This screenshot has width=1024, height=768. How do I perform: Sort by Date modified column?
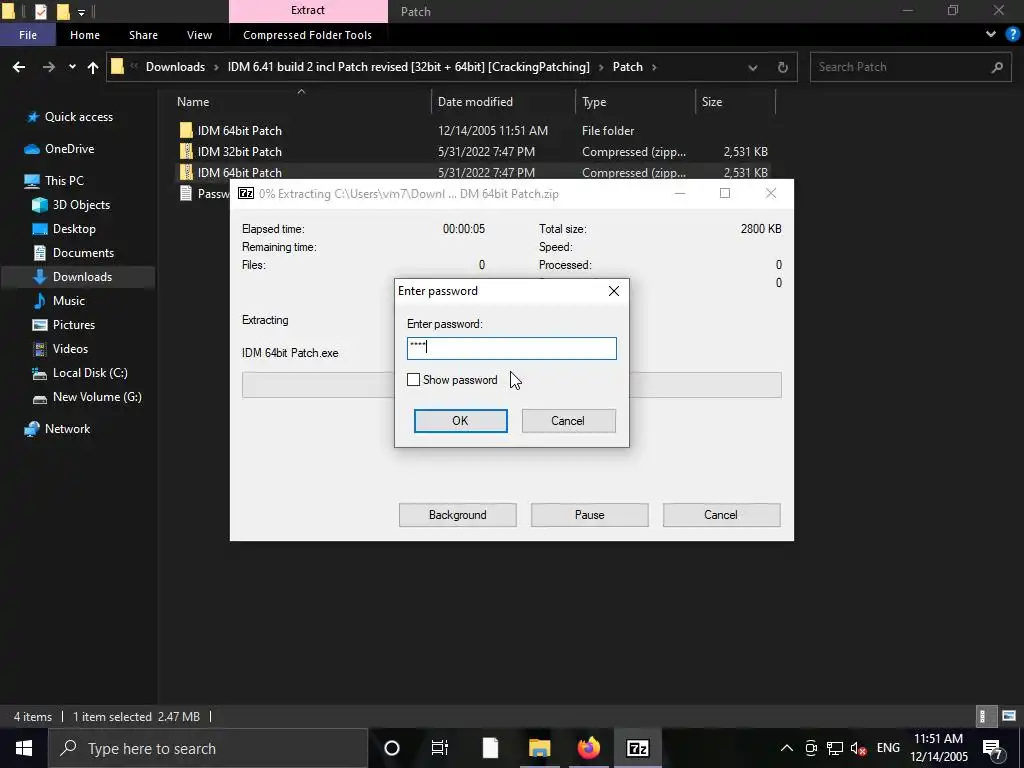tap(475, 102)
